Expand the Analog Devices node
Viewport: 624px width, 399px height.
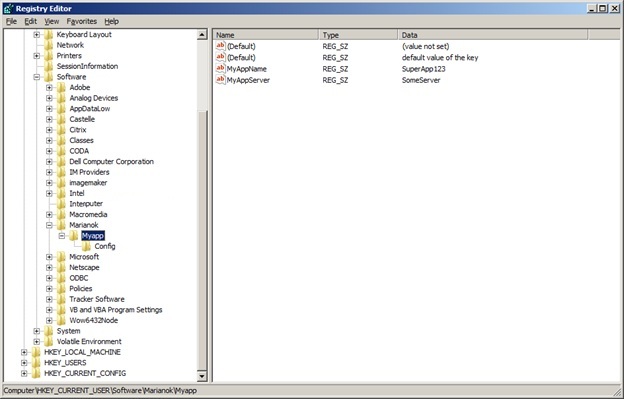tap(49, 98)
